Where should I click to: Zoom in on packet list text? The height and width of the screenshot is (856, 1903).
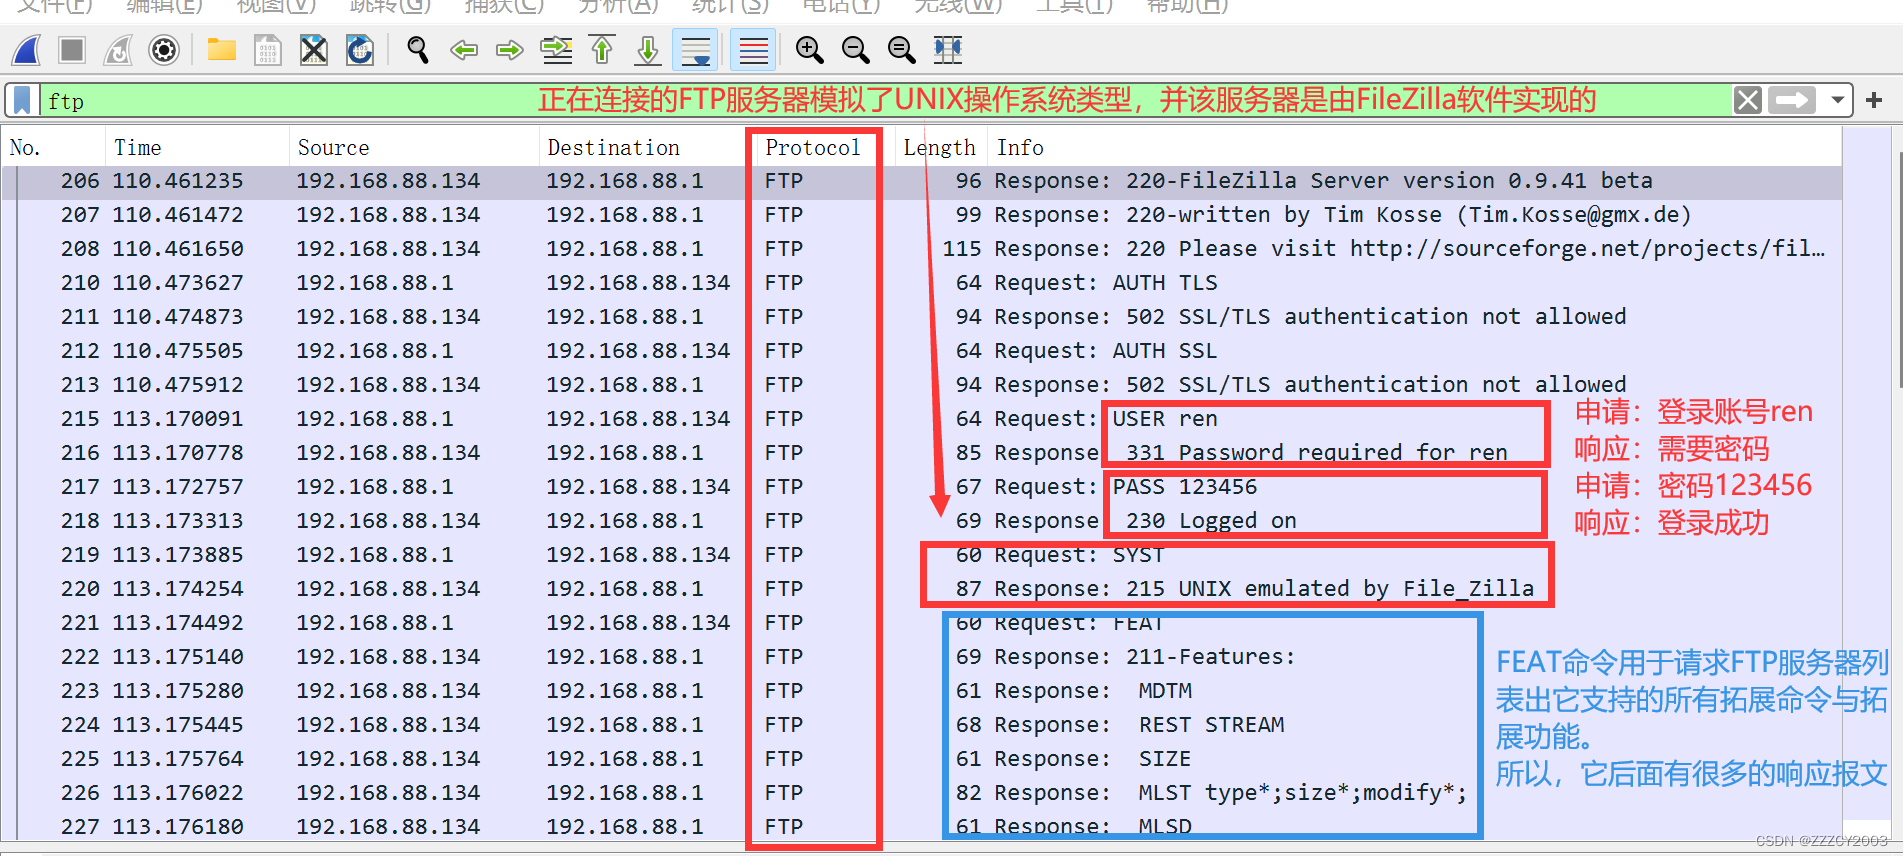[809, 50]
